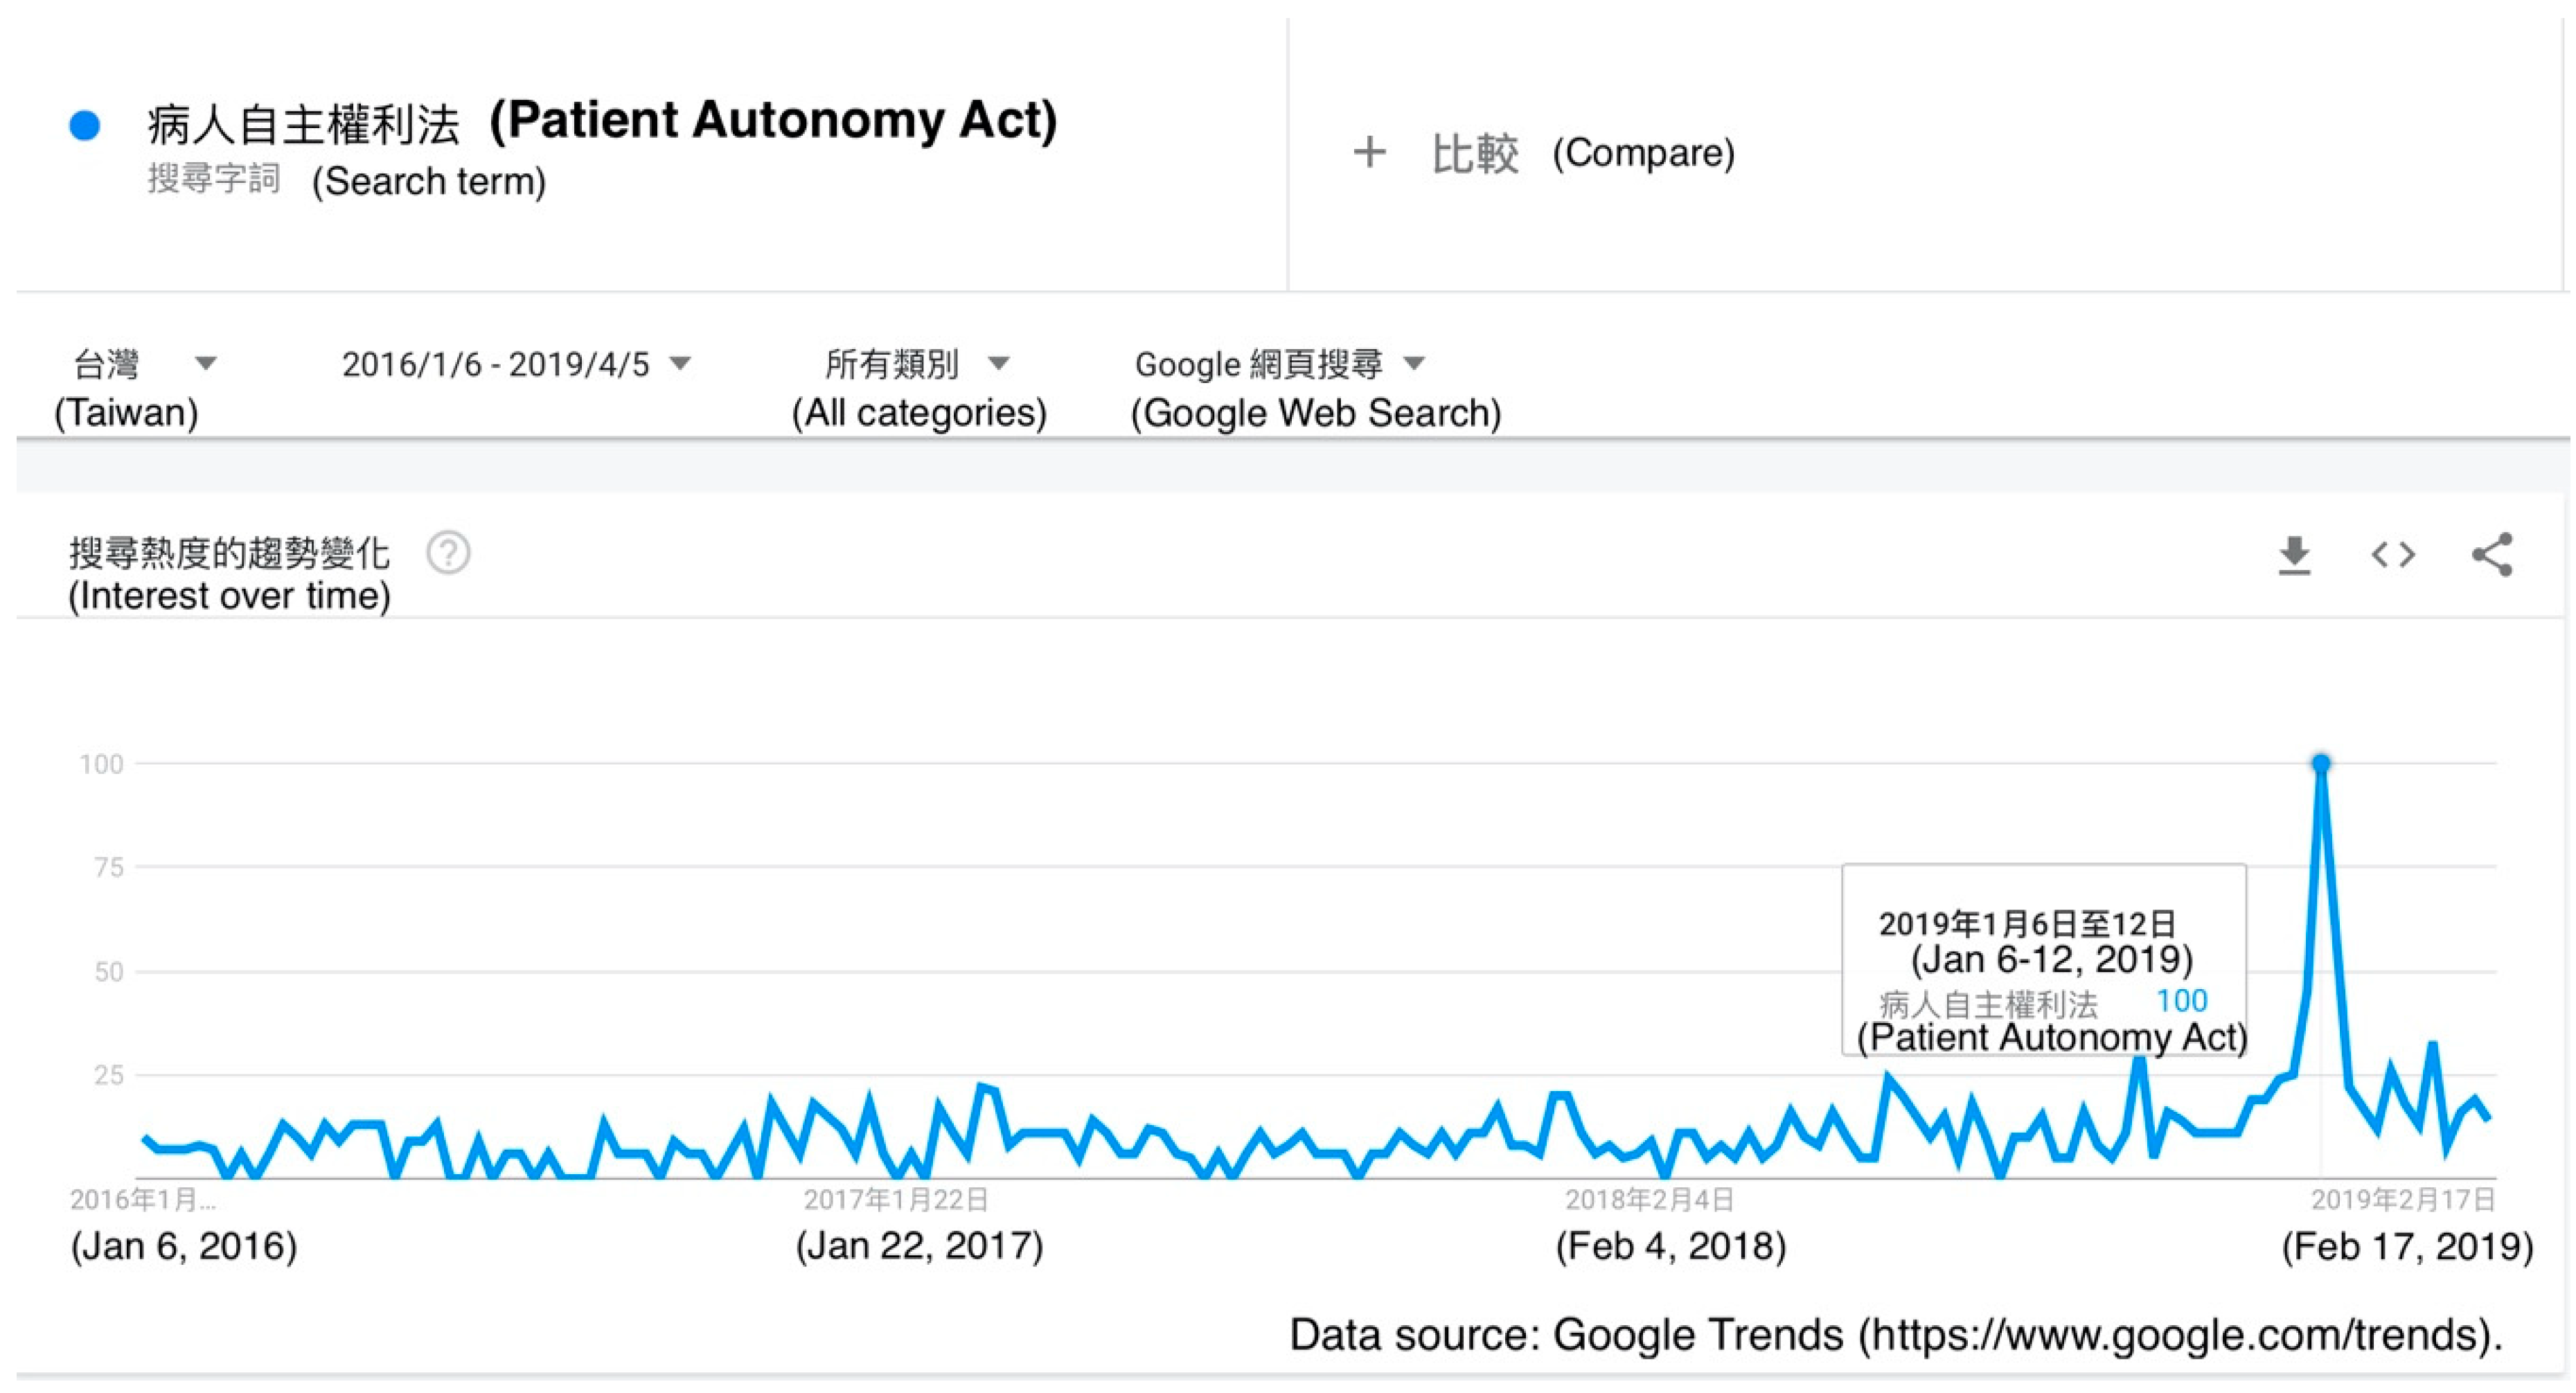This screenshot has width=2576, height=1393.
Task: Click the embed code icon
Action: click(2393, 555)
